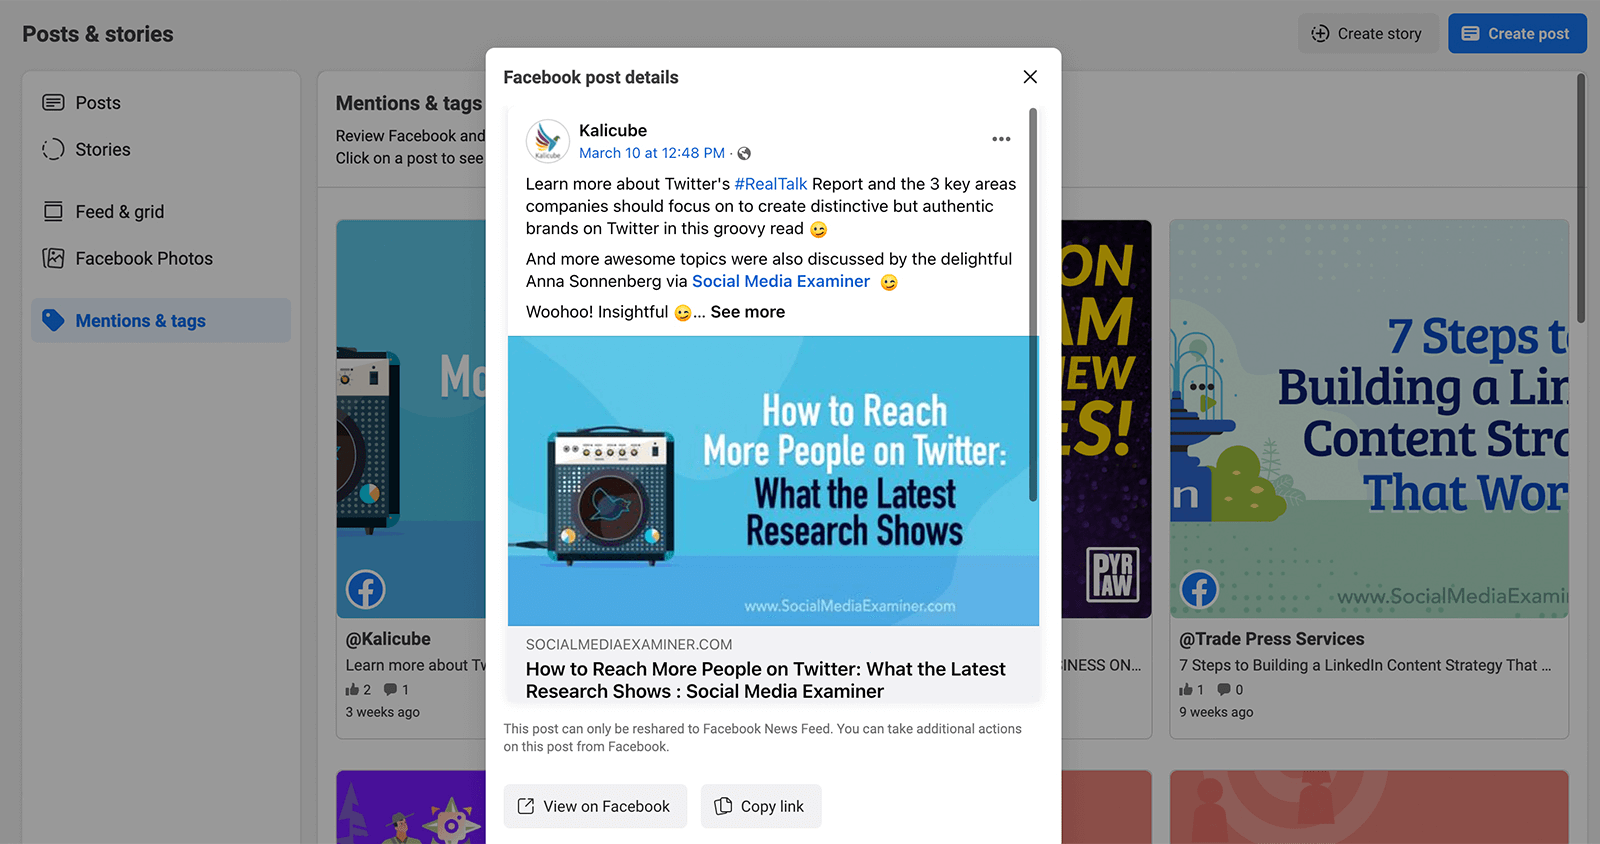Click the post icon on Create post
Viewport: 1600px width, 844px height.
[x=1470, y=33]
